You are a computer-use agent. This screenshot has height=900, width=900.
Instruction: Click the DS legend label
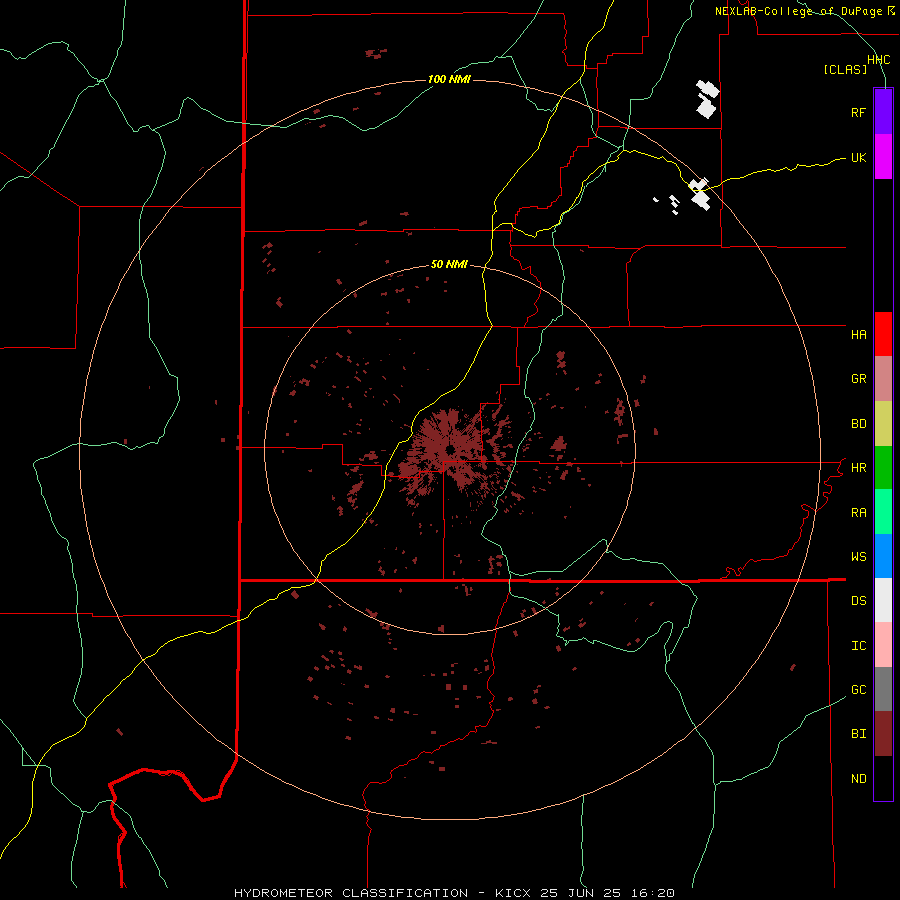tap(858, 601)
